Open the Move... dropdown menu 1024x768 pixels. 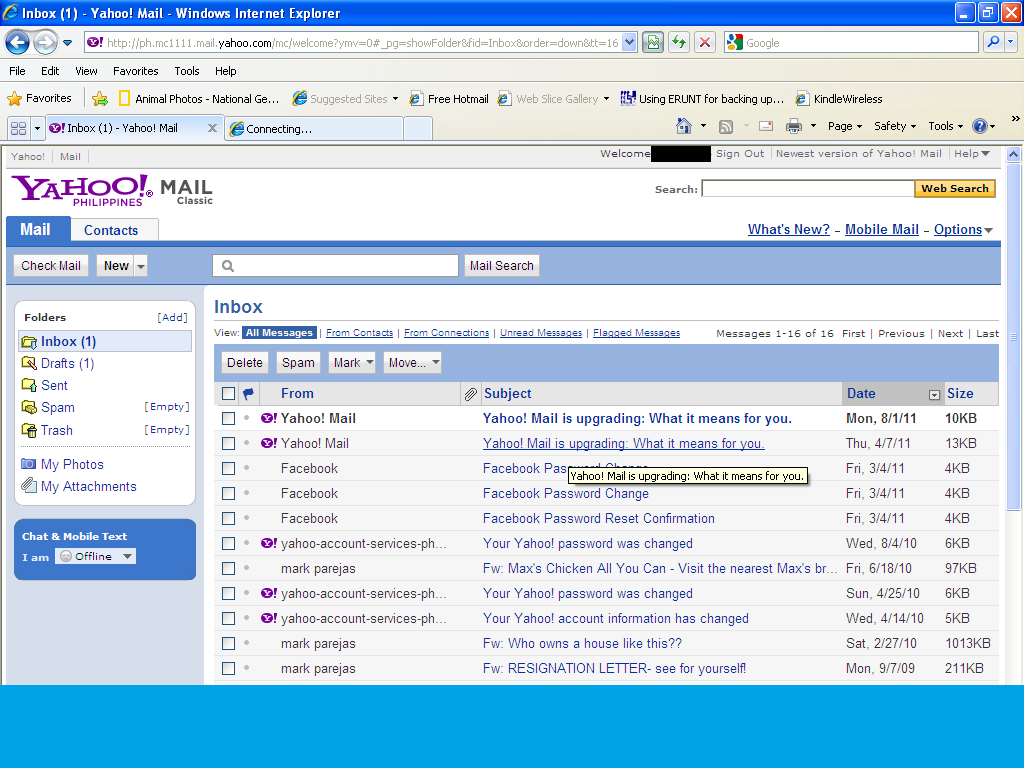pyautogui.click(x=413, y=363)
